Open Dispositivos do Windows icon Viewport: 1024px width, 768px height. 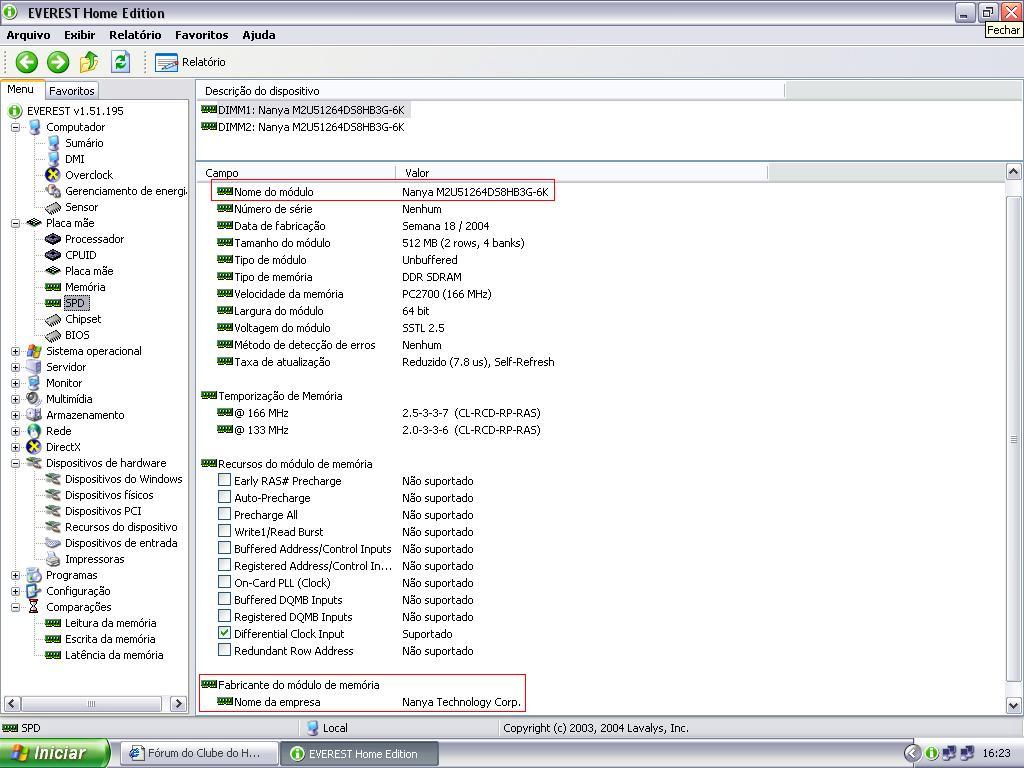pos(53,479)
